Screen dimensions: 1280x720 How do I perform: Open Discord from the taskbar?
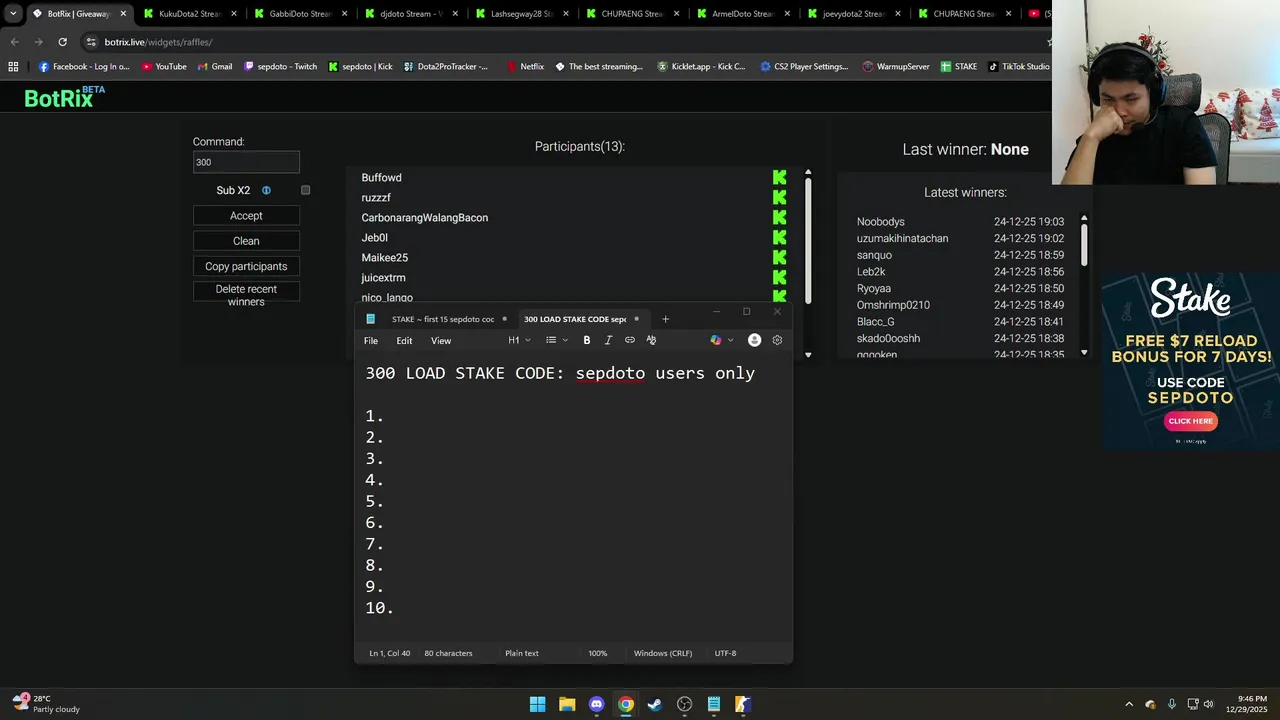click(x=596, y=704)
